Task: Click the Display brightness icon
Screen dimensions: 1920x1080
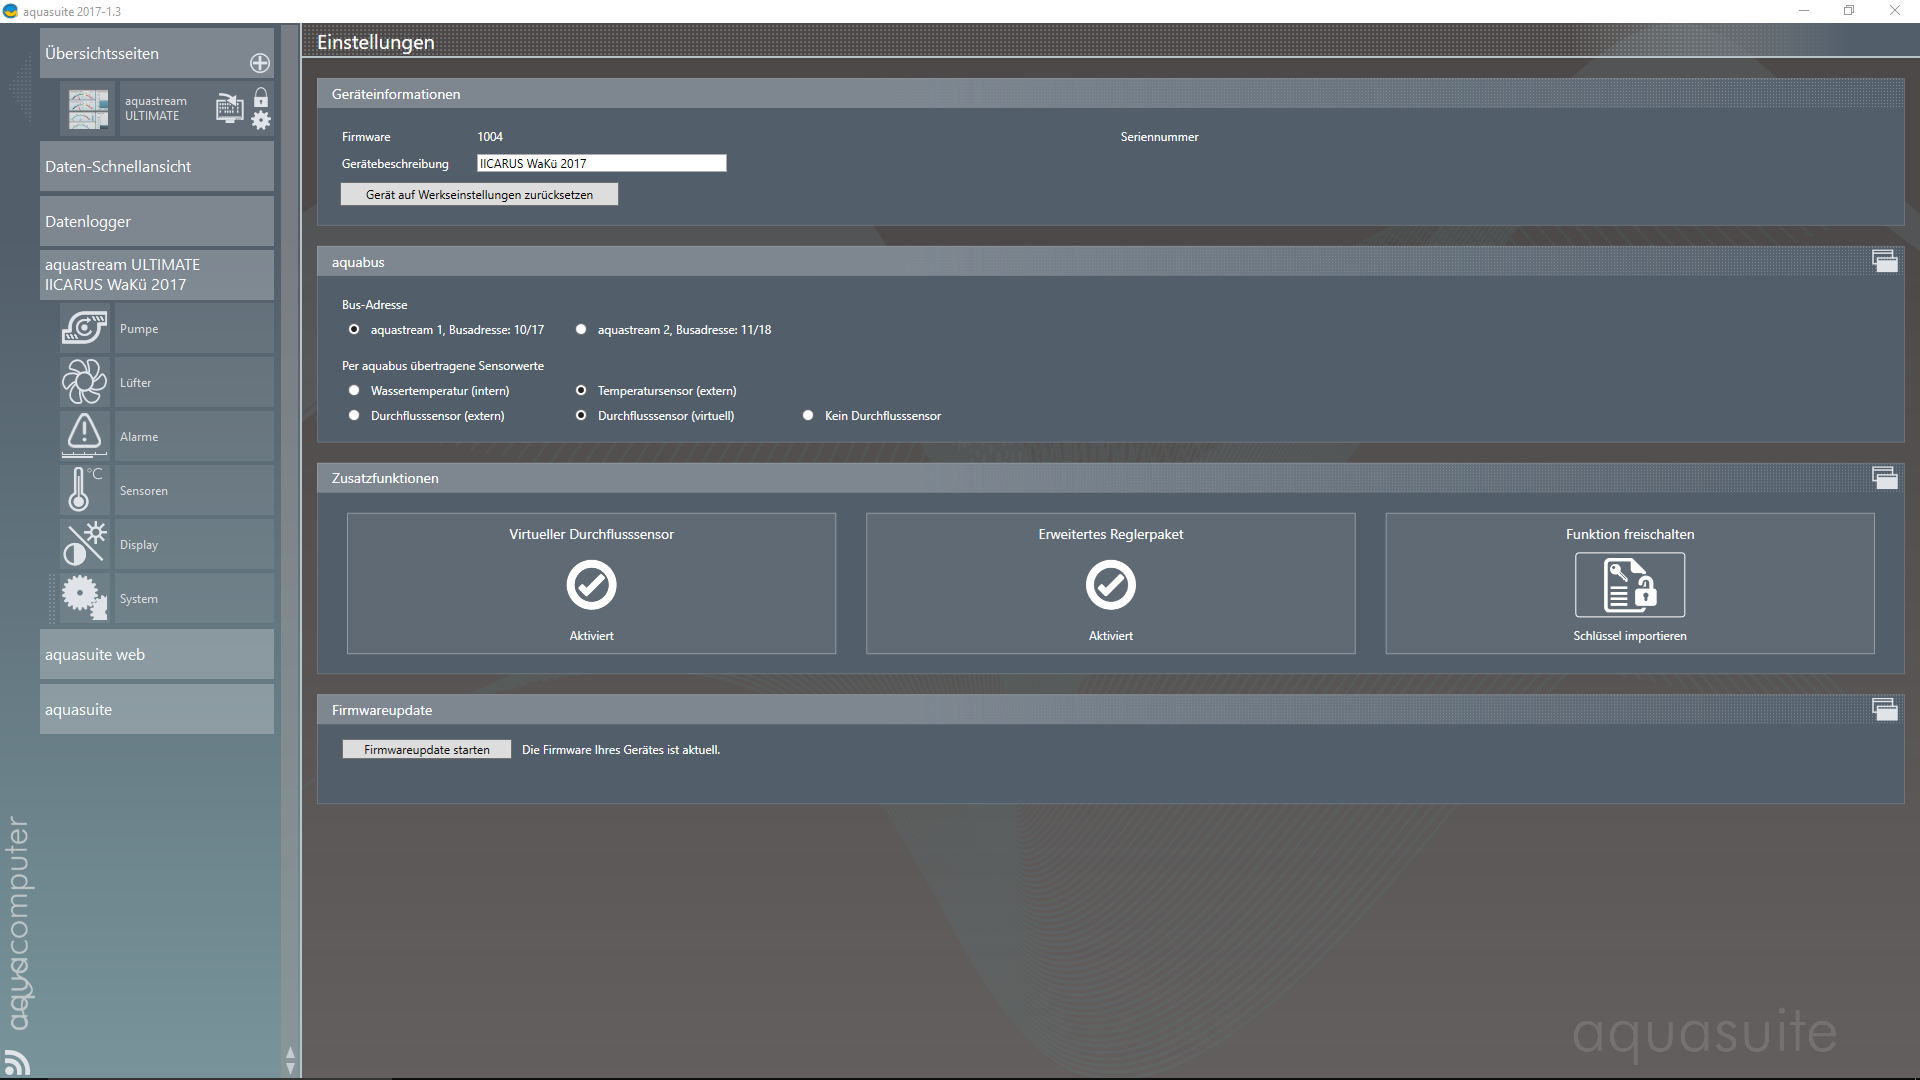Action: (x=84, y=544)
